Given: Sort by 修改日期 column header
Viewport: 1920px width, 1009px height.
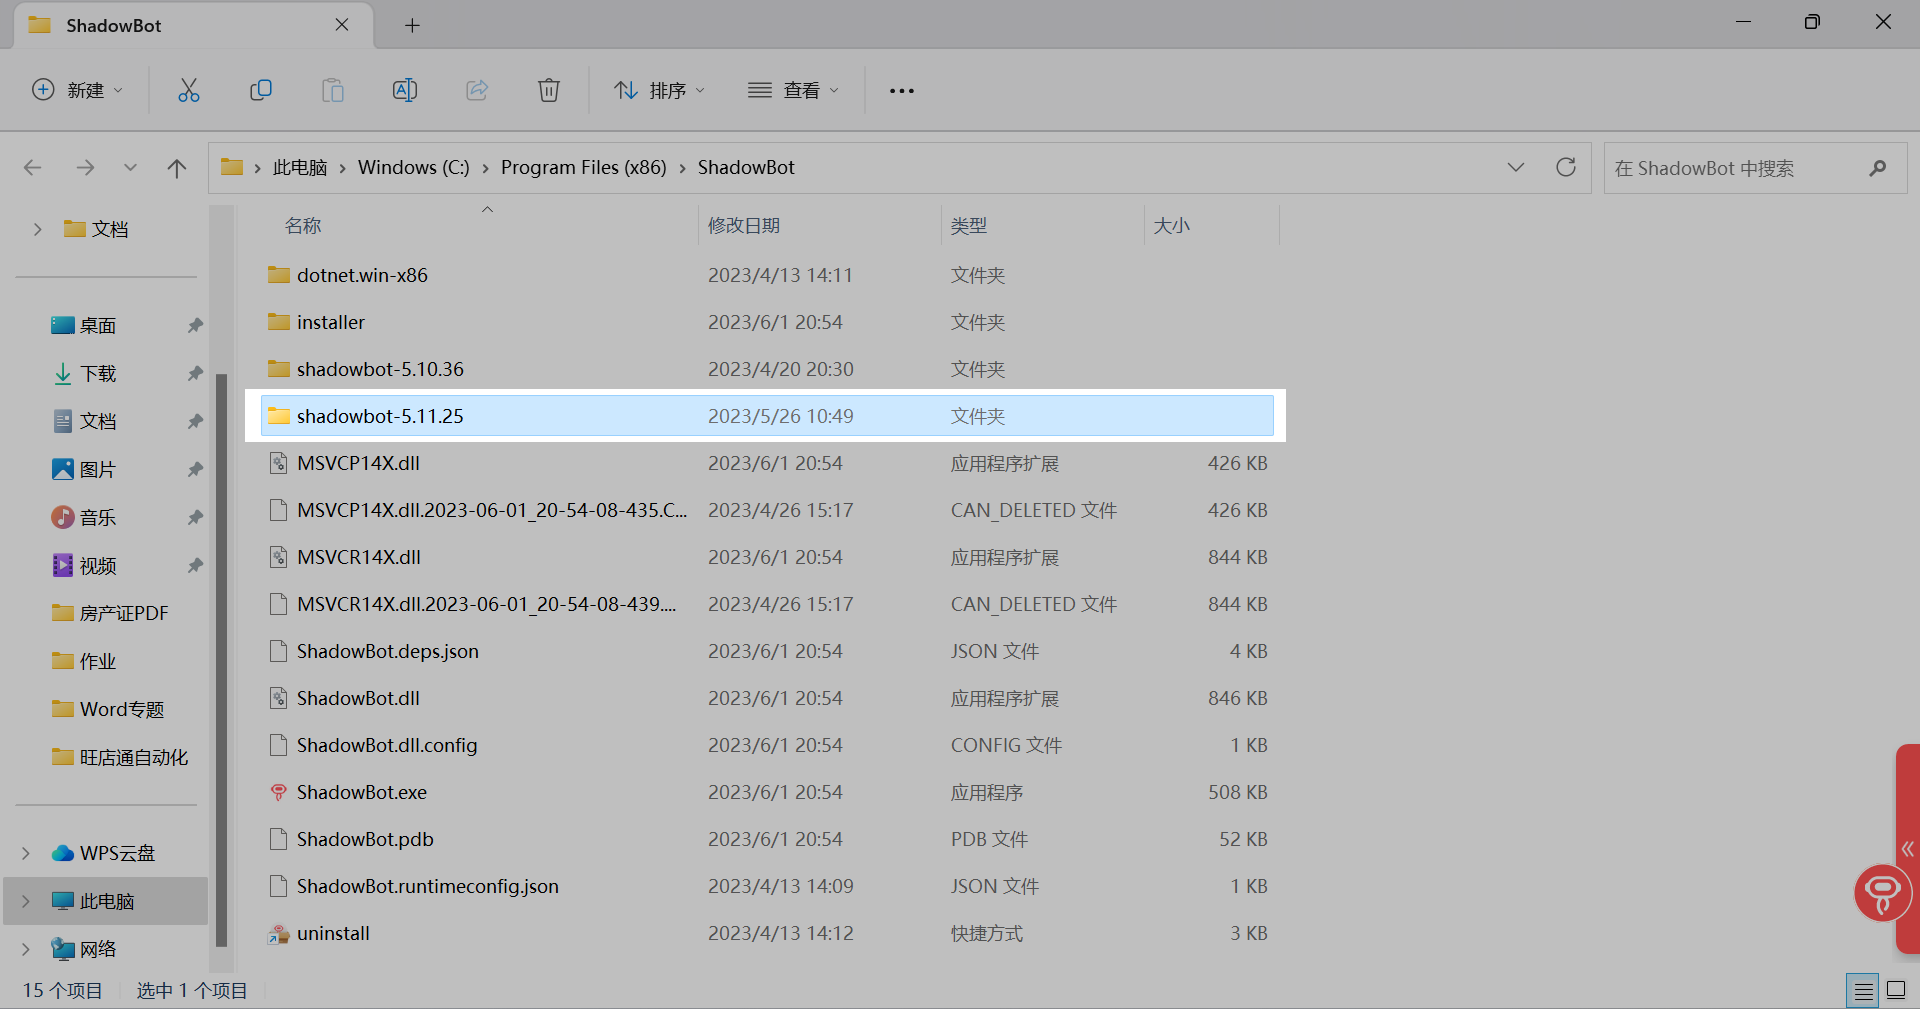Looking at the screenshot, I should (744, 226).
